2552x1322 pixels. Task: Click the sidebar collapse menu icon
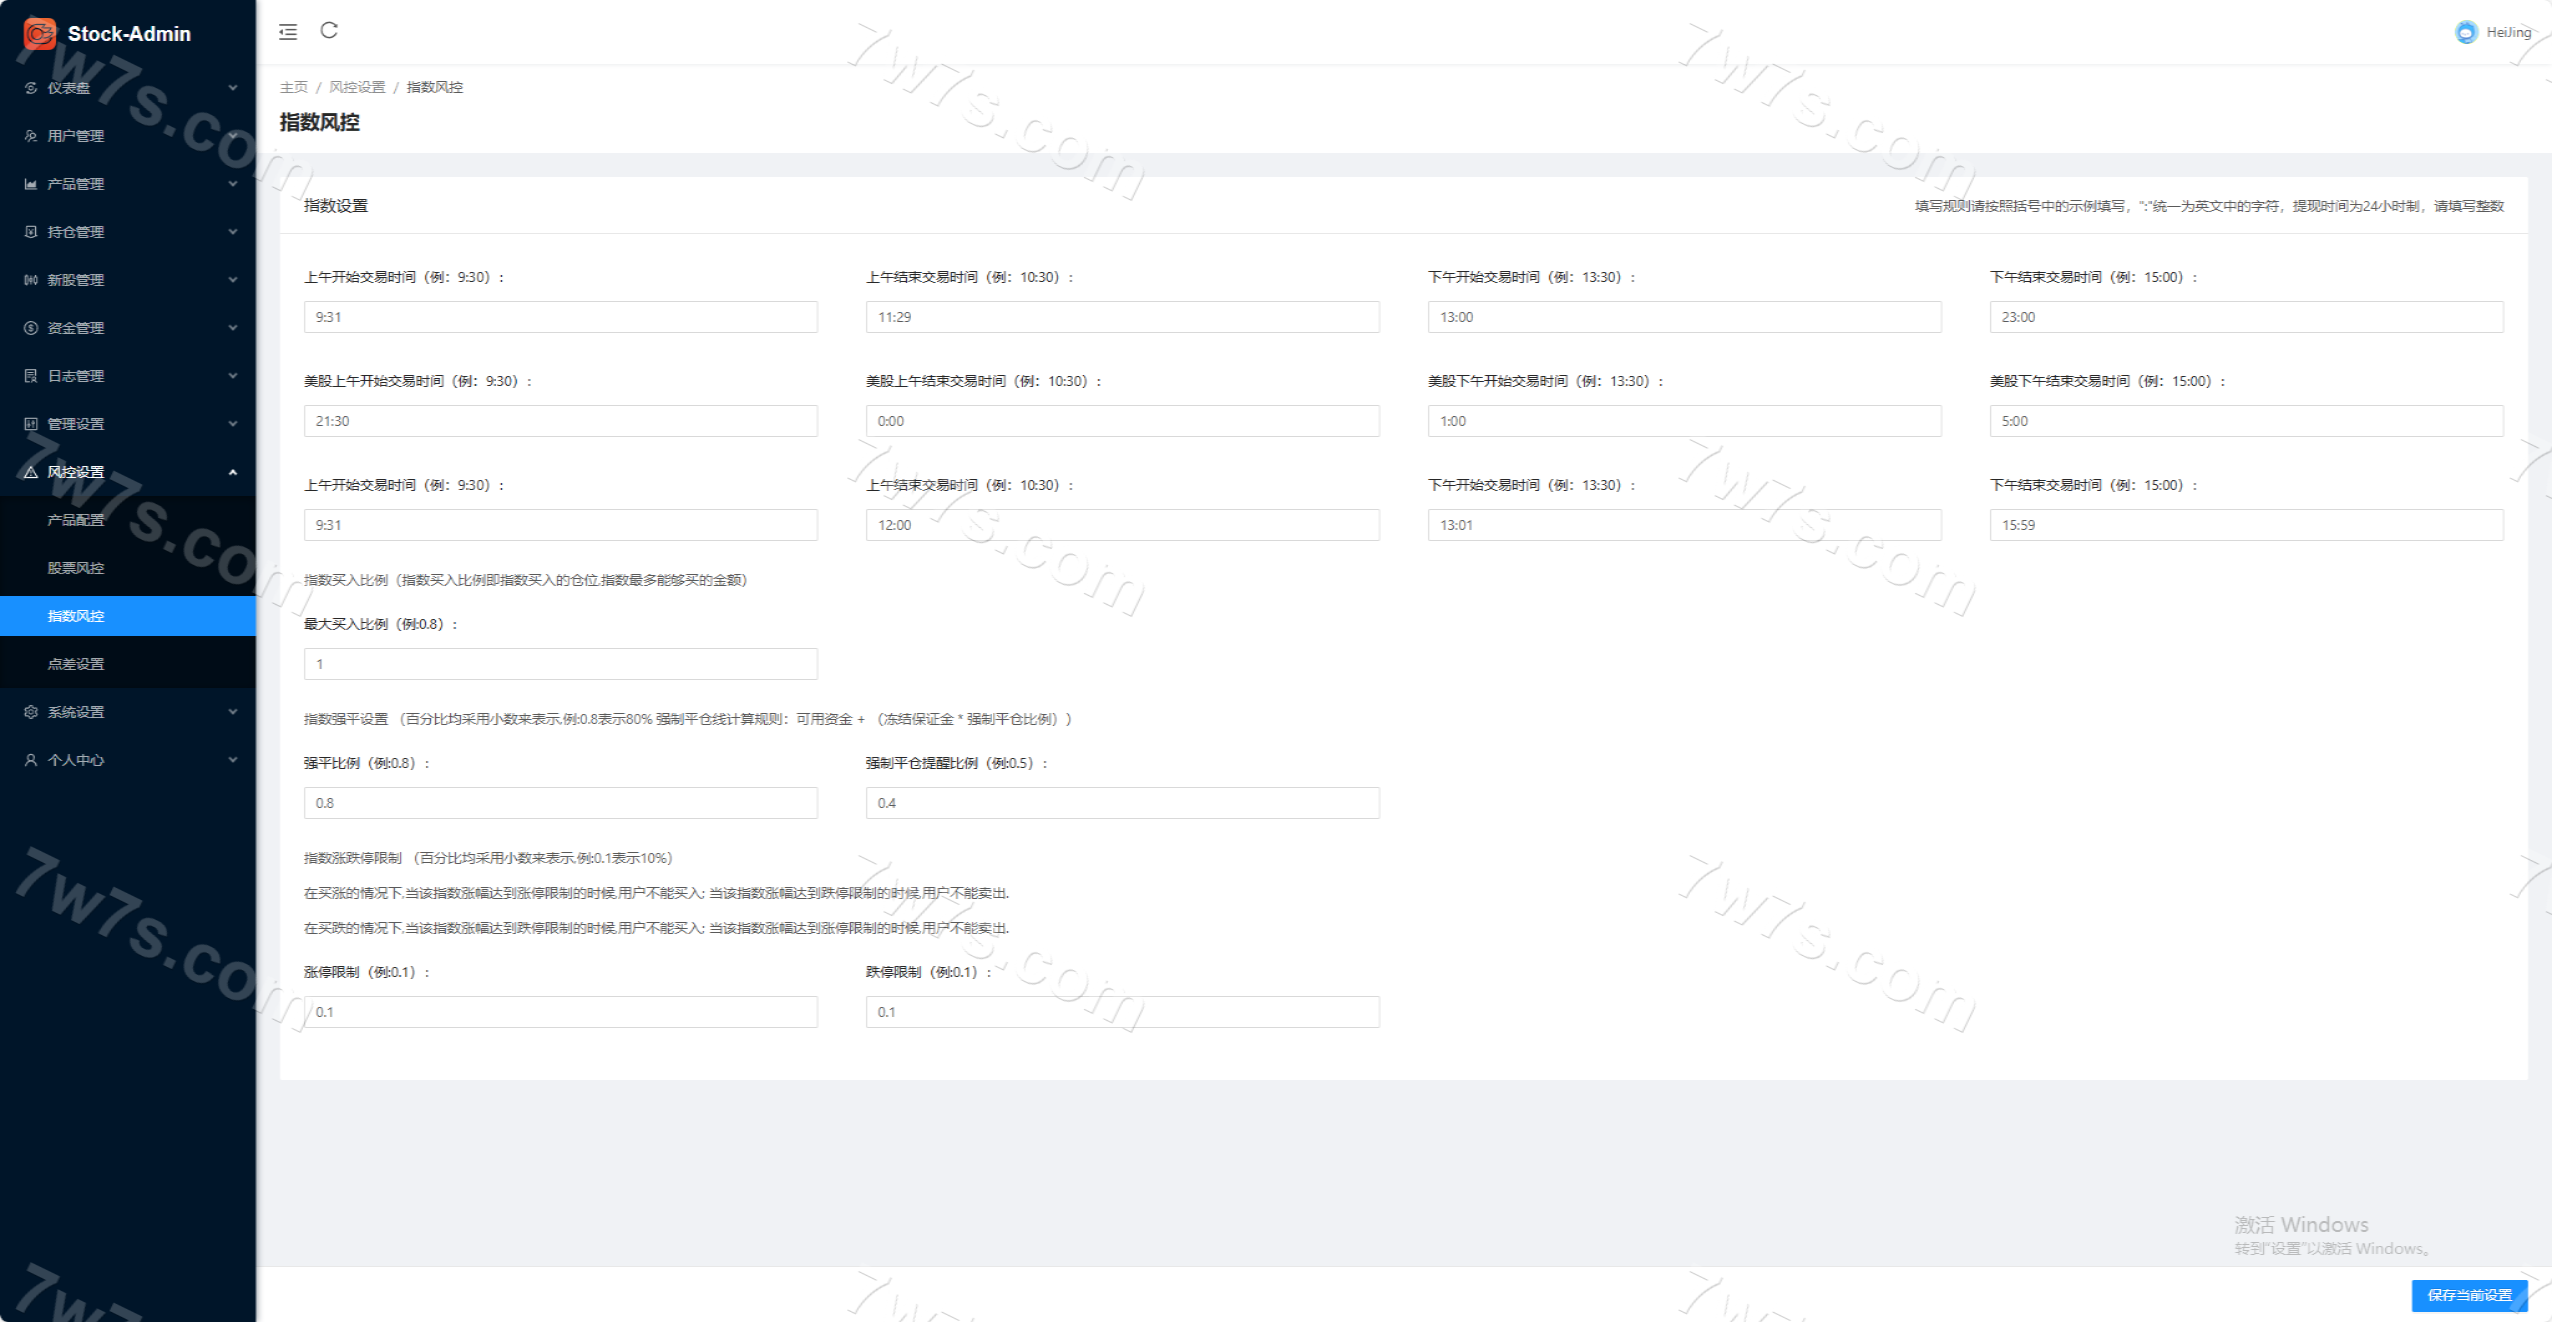[x=288, y=32]
